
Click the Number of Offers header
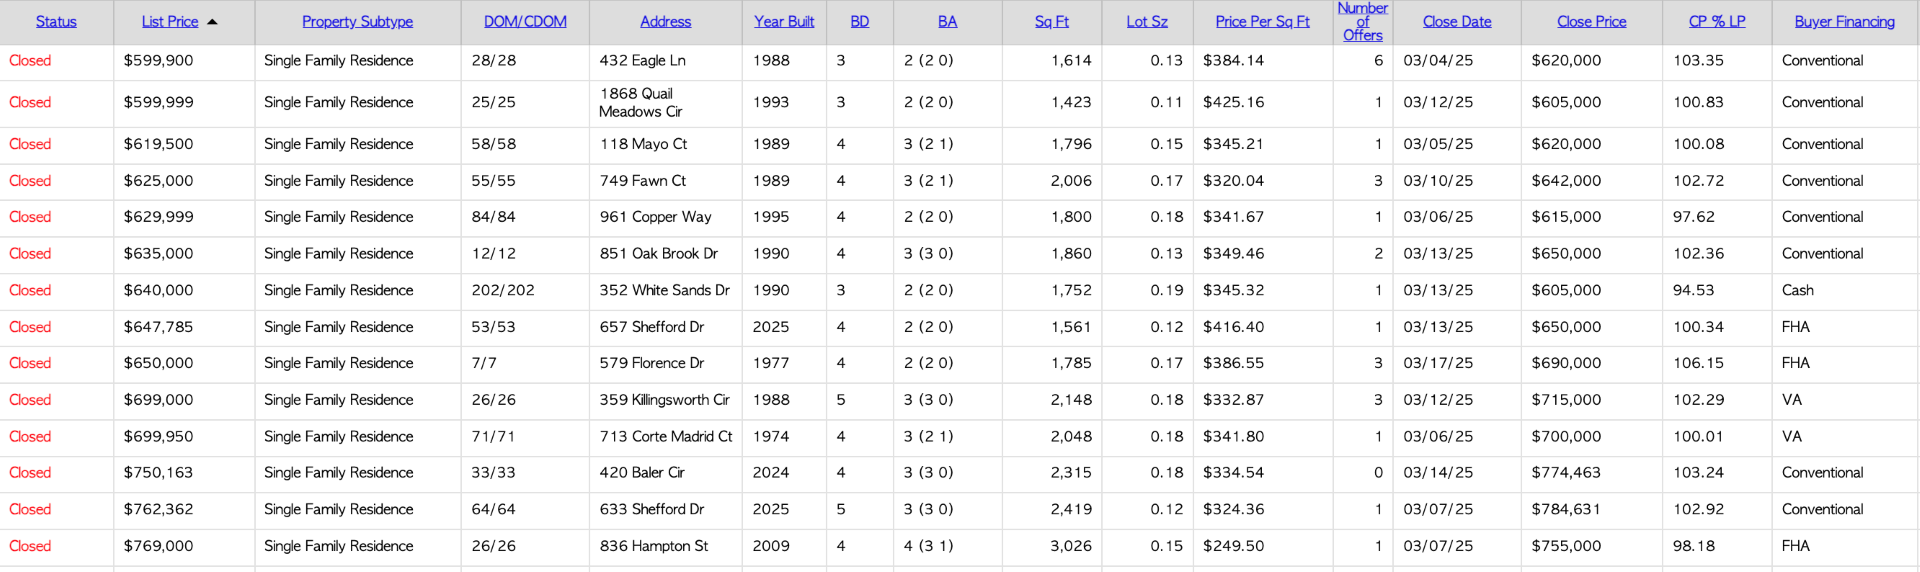click(1362, 22)
